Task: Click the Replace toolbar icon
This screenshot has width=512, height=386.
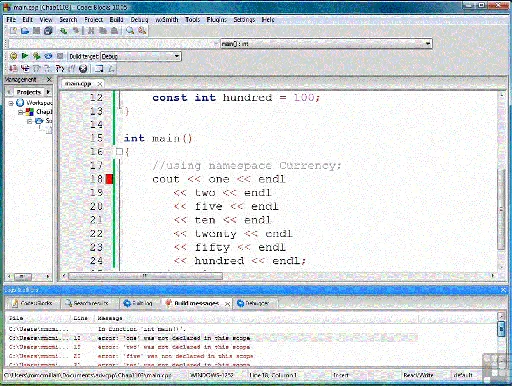Action: [x=142, y=31]
